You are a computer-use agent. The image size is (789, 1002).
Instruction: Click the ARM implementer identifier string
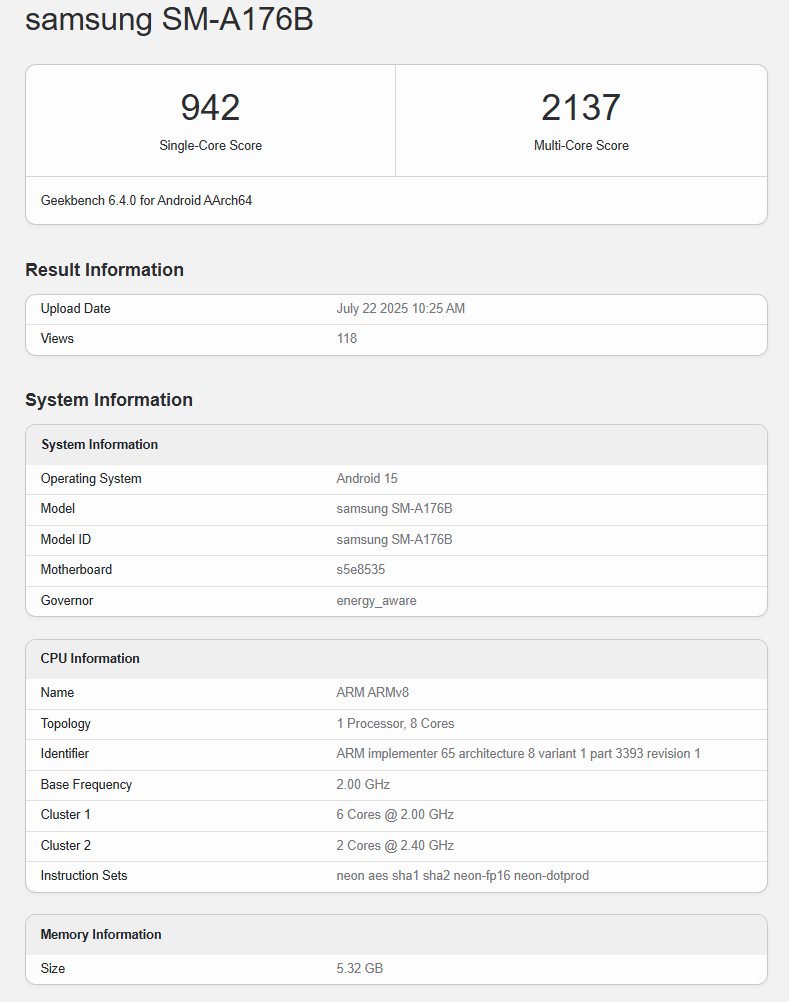coord(518,754)
